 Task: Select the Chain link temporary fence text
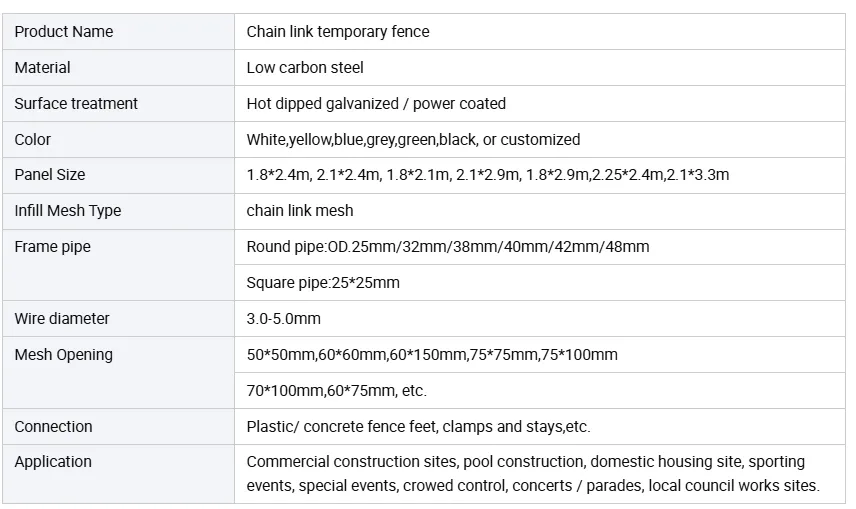pos(338,32)
